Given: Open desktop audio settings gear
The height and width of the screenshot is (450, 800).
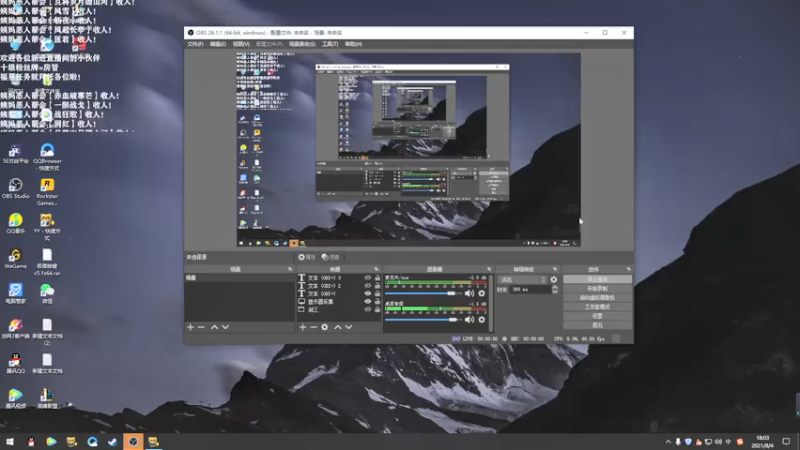Looking at the screenshot, I should [x=481, y=320].
